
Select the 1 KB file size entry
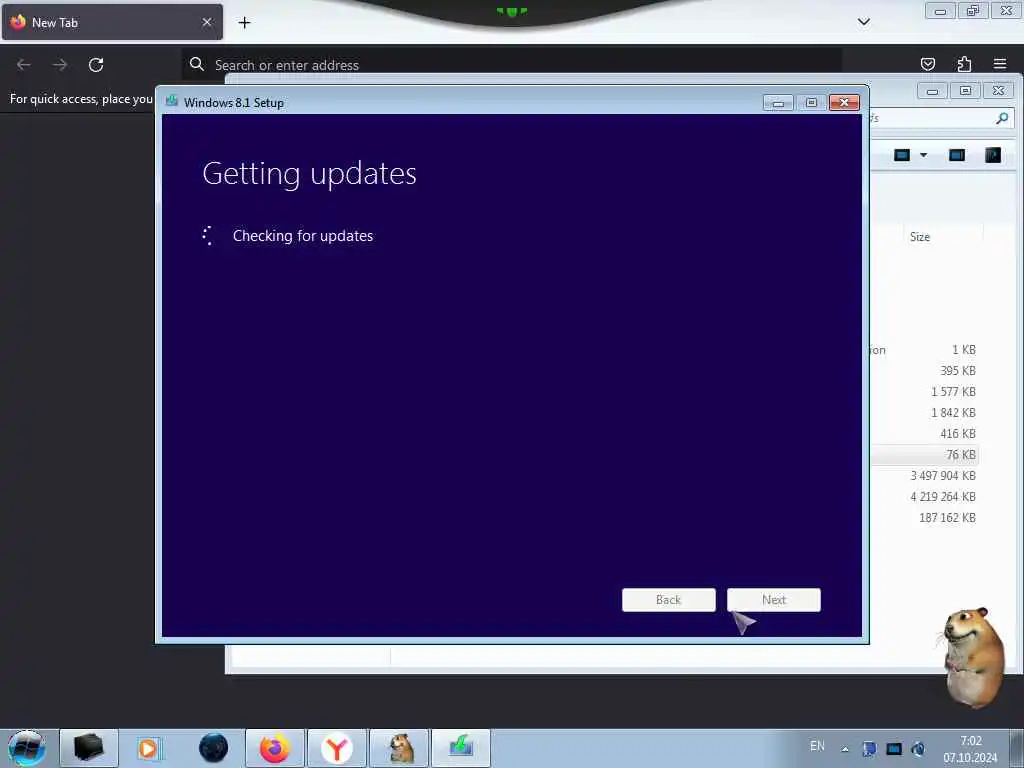pos(963,350)
